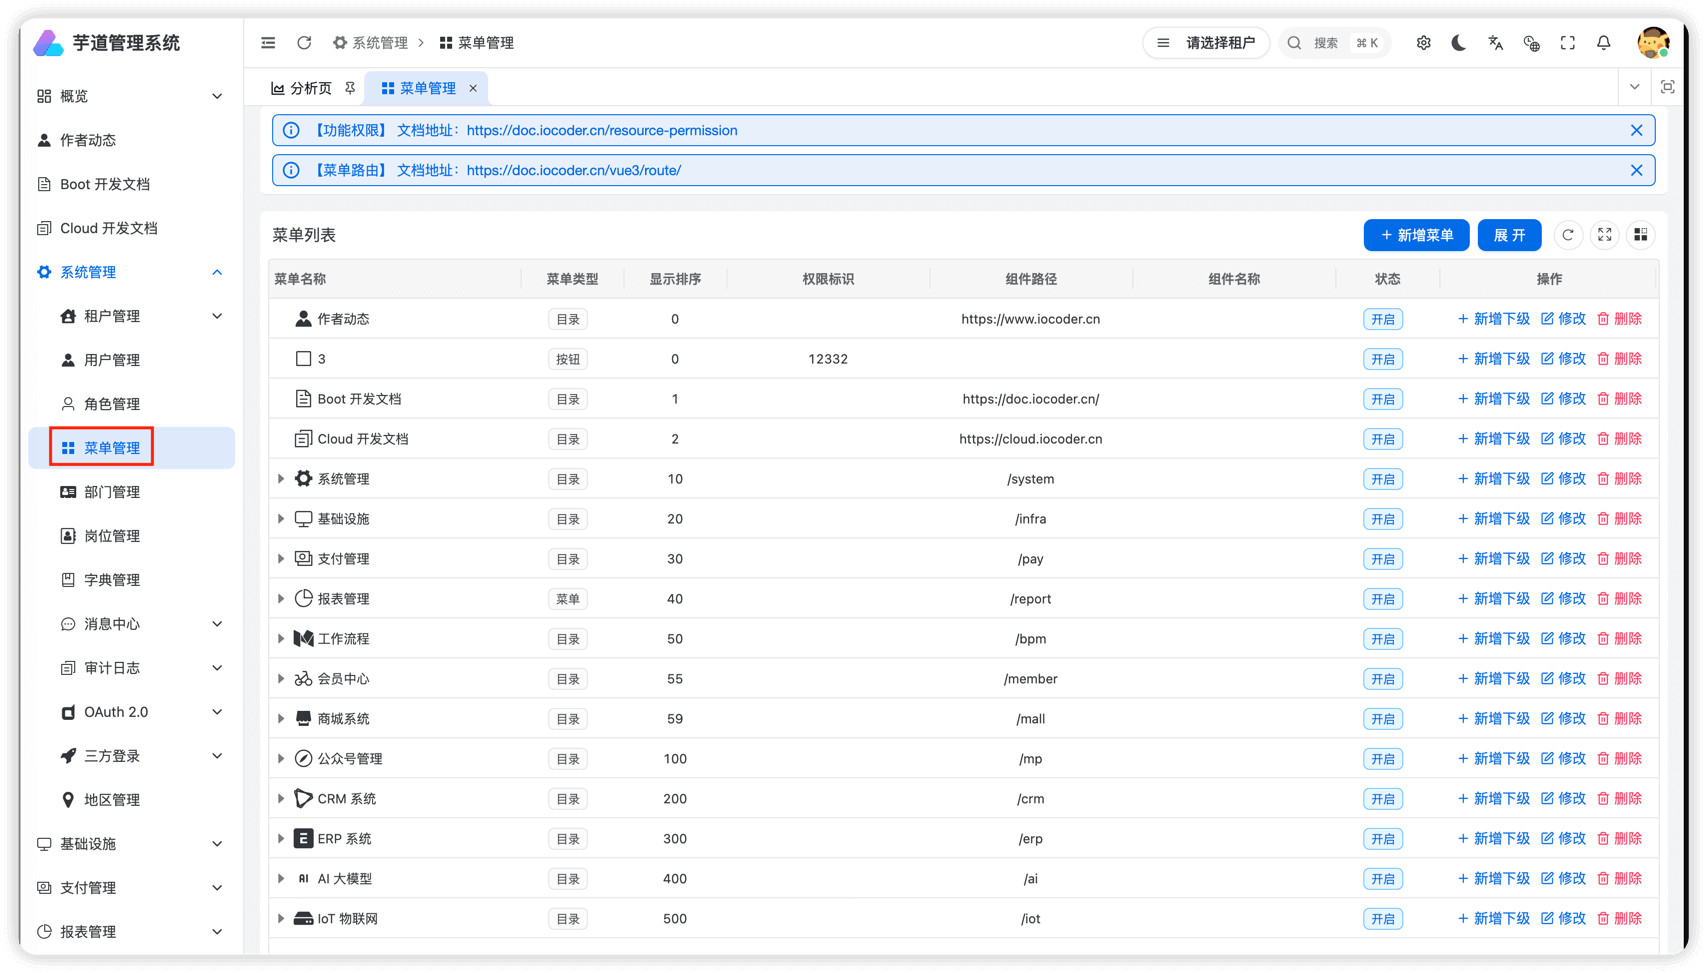The image size is (1707, 973).
Task: Pin the 分析页 tab
Action: [x=350, y=88]
